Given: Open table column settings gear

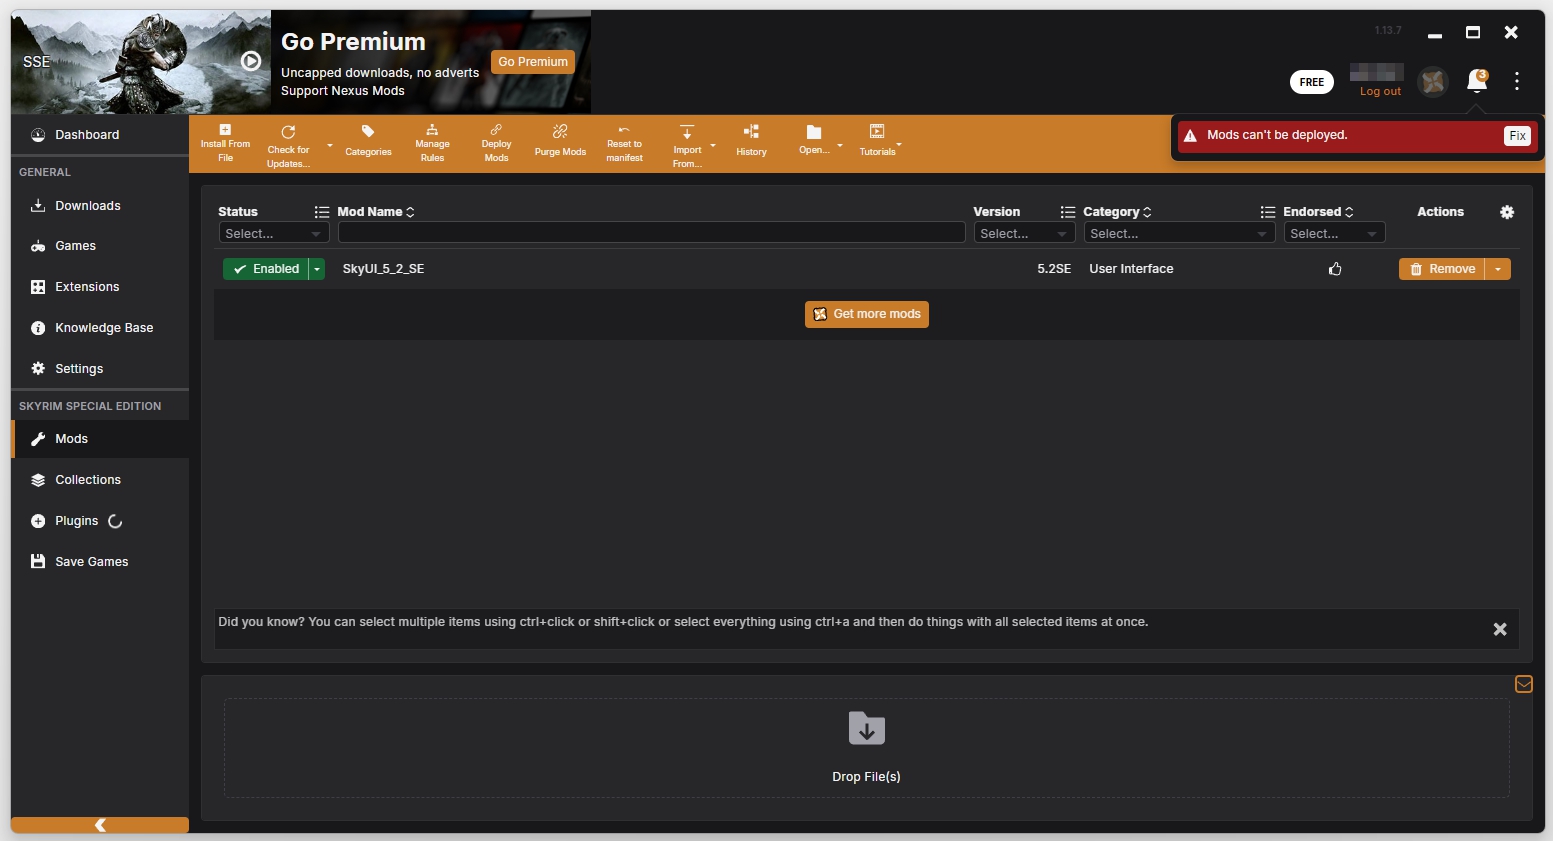Looking at the screenshot, I should pyautogui.click(x=1507, y=212).
